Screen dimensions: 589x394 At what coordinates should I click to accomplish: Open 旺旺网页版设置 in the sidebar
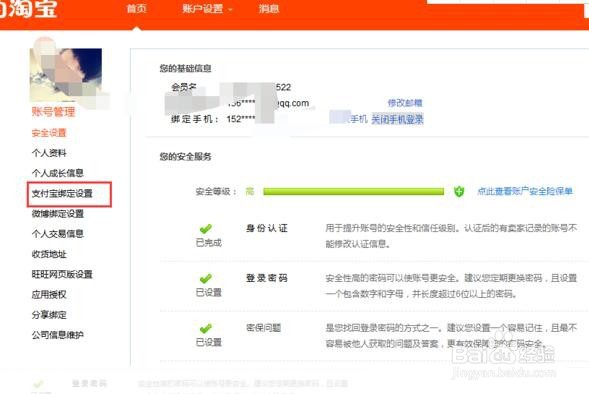[x=62, y=275]
